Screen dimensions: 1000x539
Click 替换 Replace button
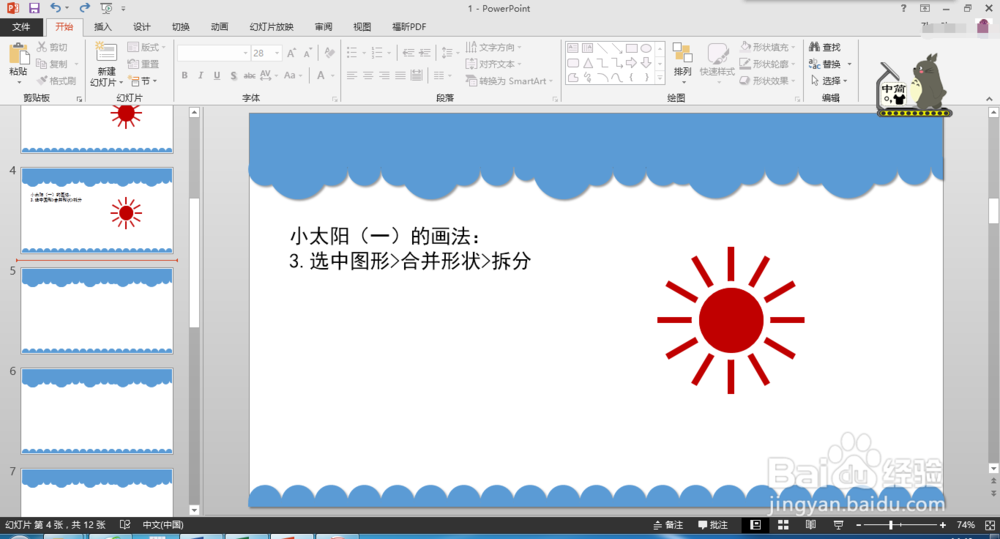tap(829, 64)
